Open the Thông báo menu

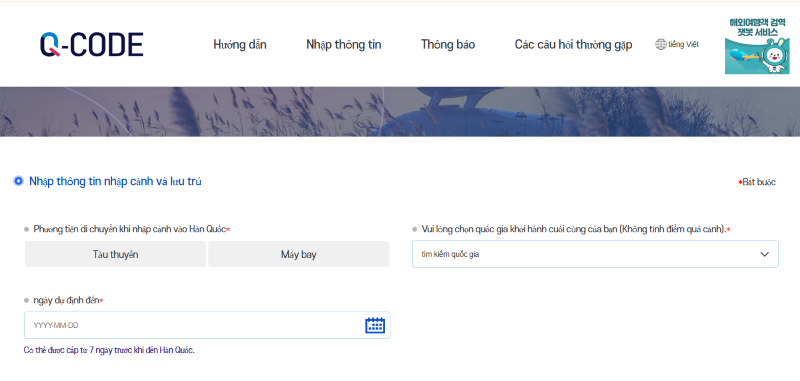coord(448,45)
